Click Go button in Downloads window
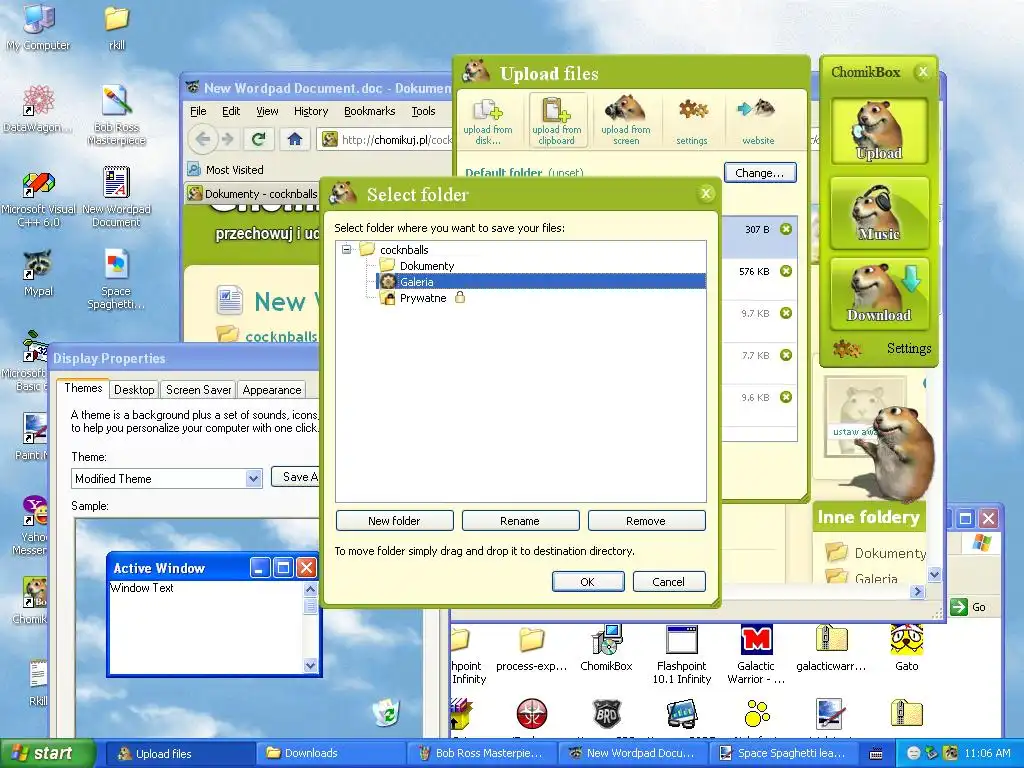The width and height of the screenshot is (1024, 768). [969, 607]
